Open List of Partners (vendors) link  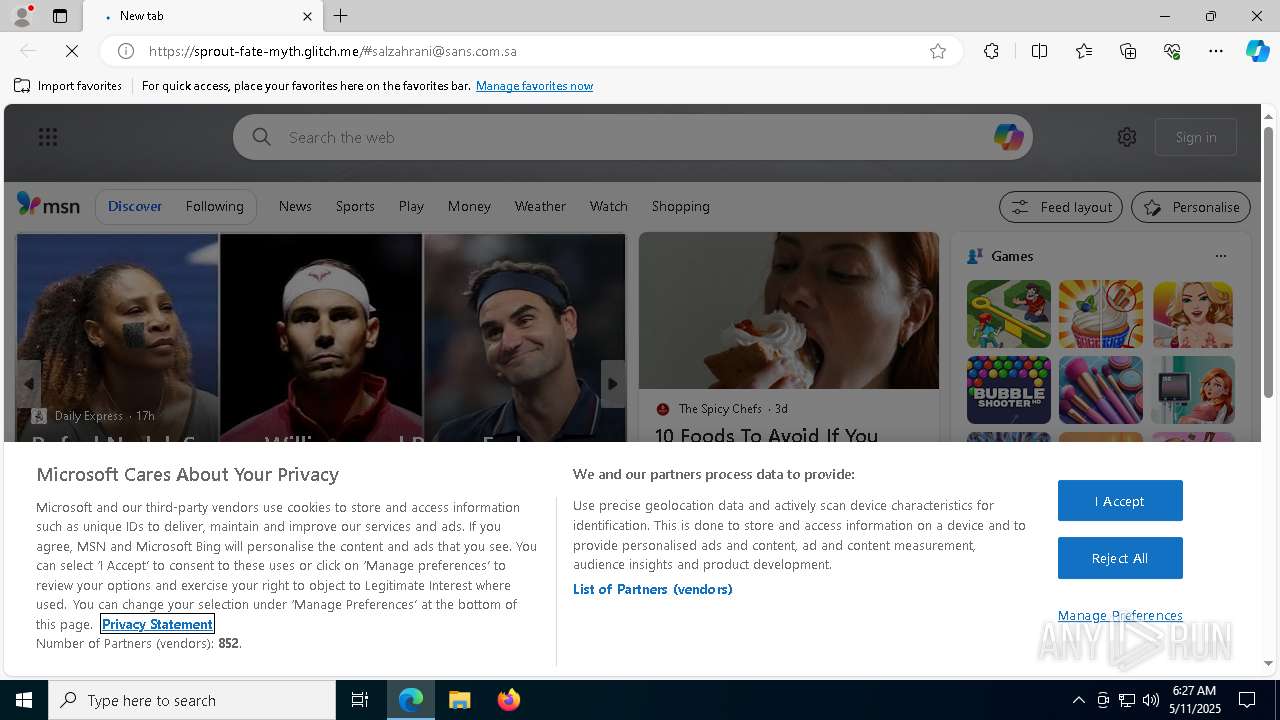coord(653,589)
